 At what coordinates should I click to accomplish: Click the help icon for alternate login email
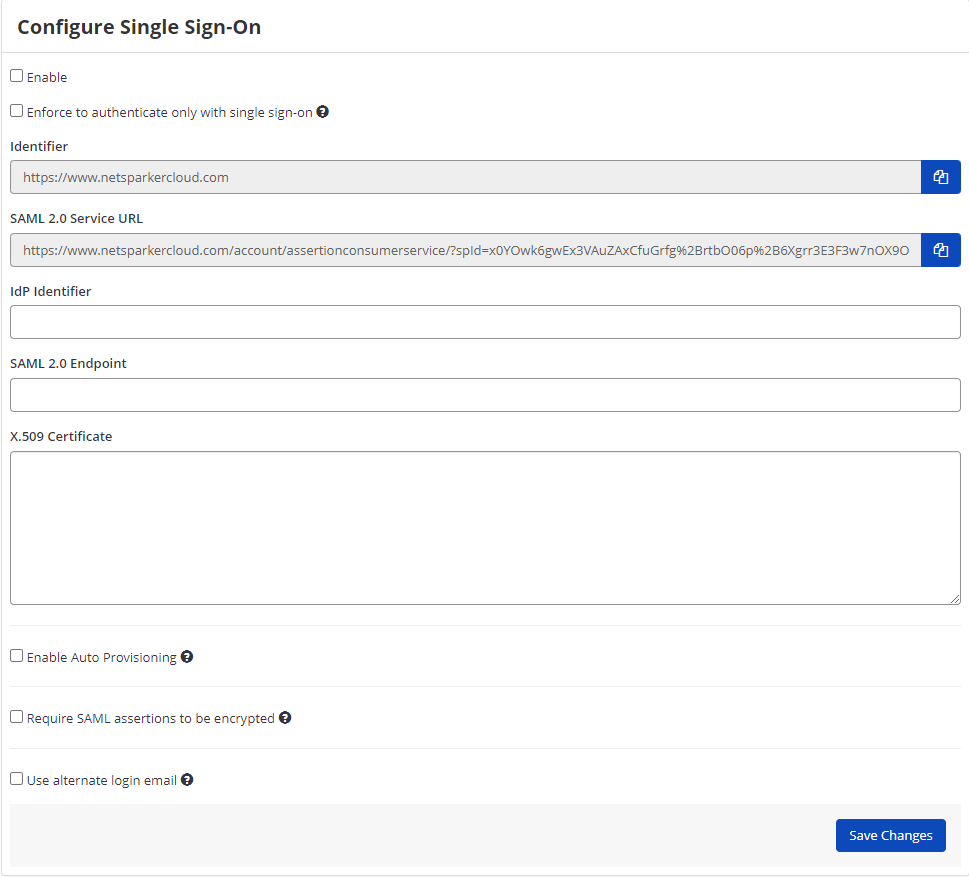click(187, 779)
